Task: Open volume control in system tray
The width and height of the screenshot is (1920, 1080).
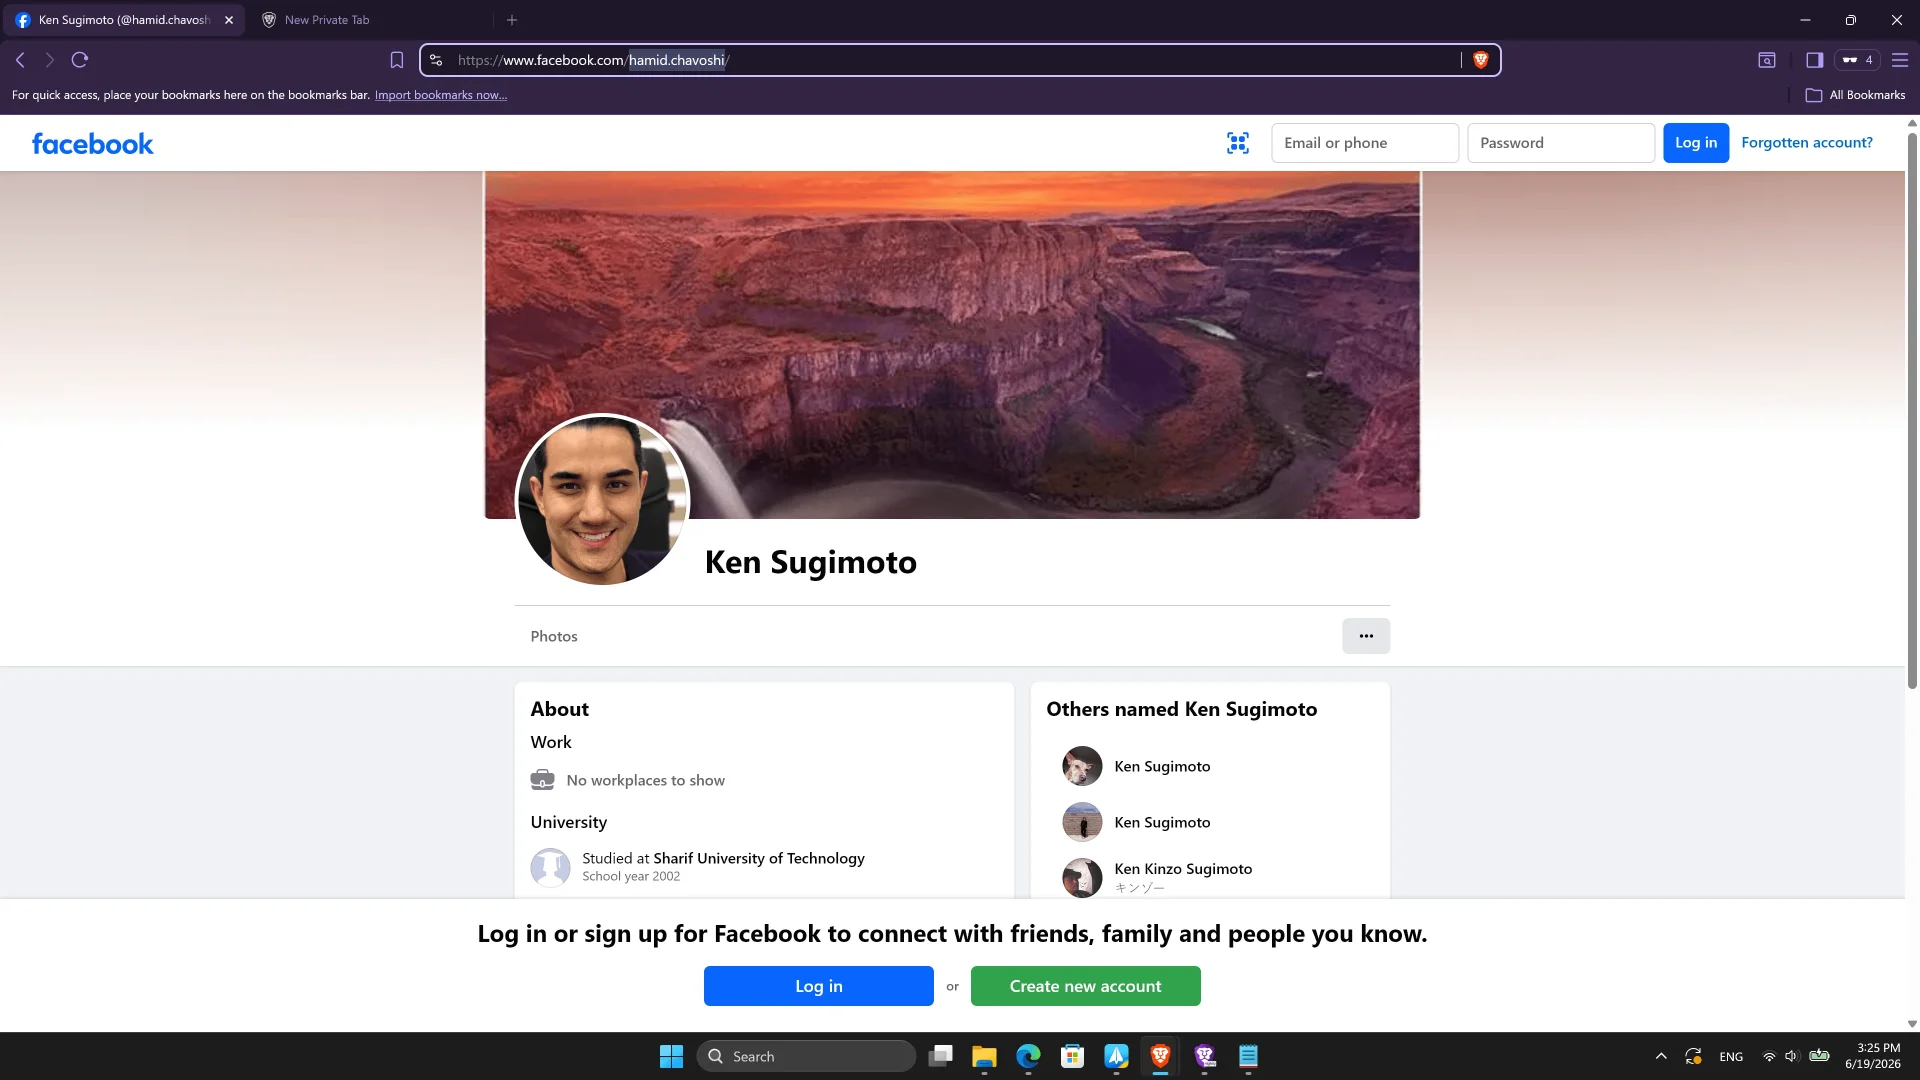Action: tap(1791, 1056)
